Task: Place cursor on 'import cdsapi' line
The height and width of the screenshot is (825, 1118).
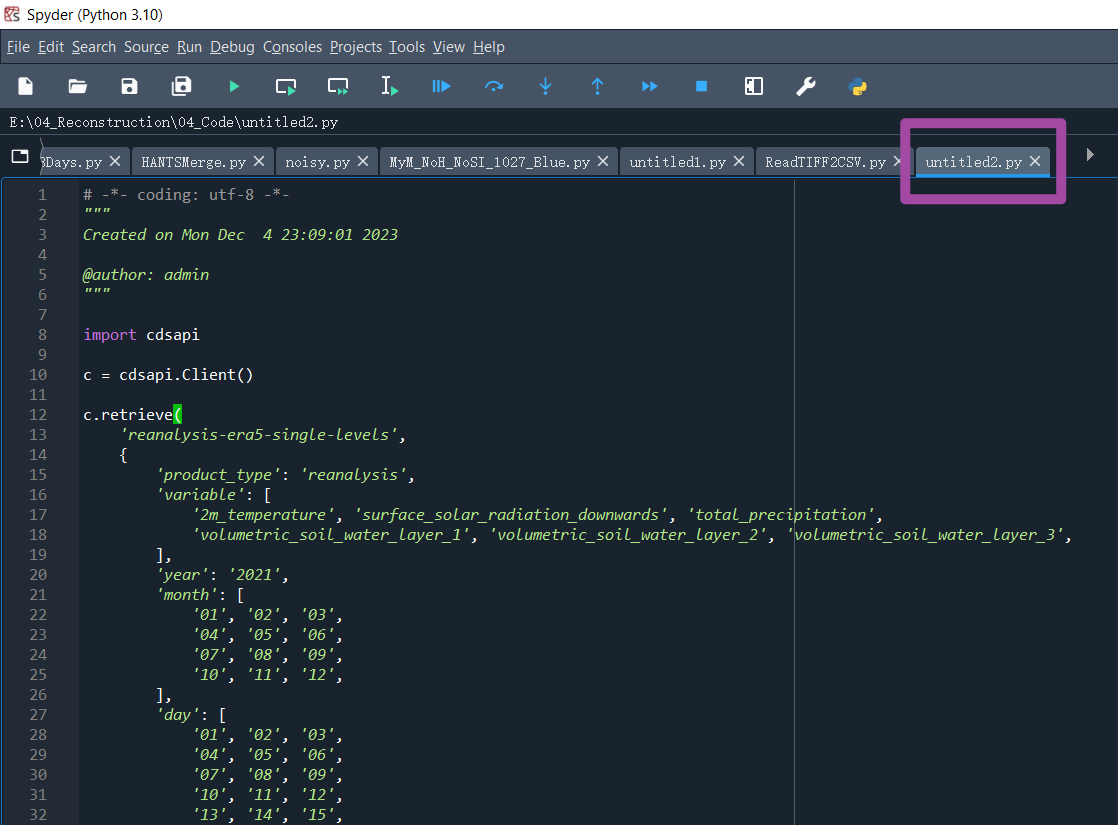Action: (x=141, y=335)
